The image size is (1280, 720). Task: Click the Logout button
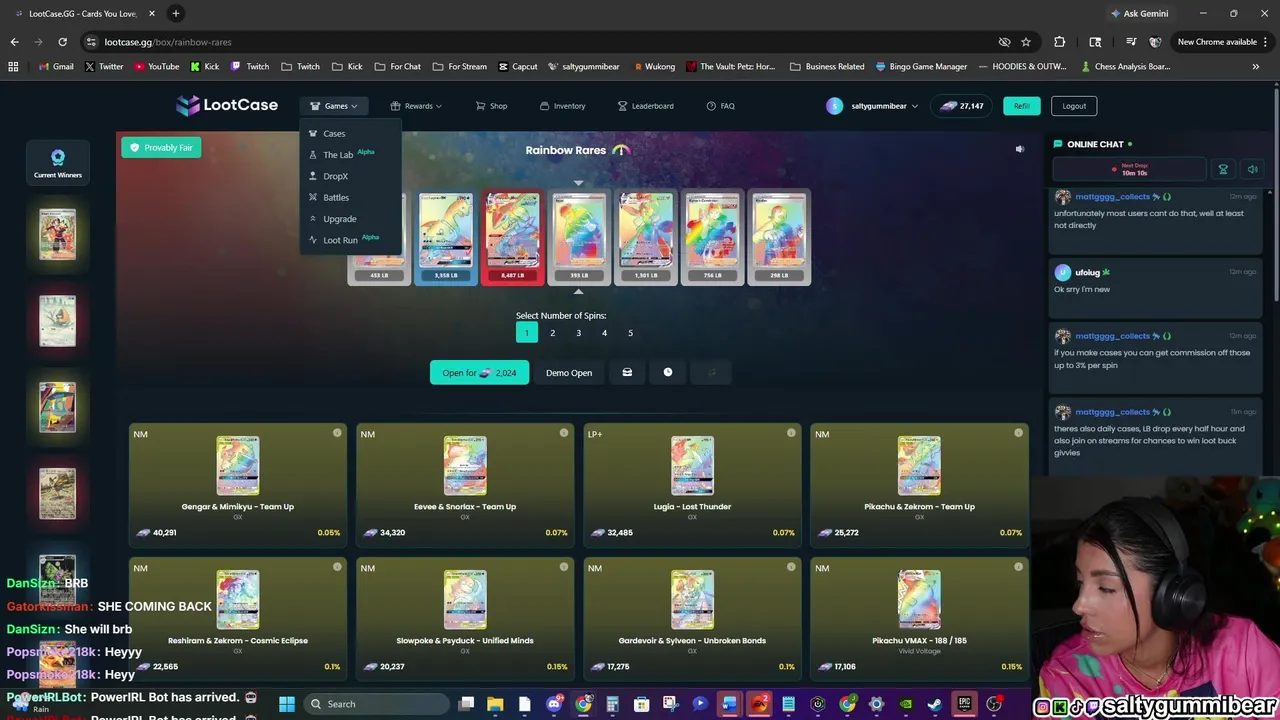(1074, 106)
